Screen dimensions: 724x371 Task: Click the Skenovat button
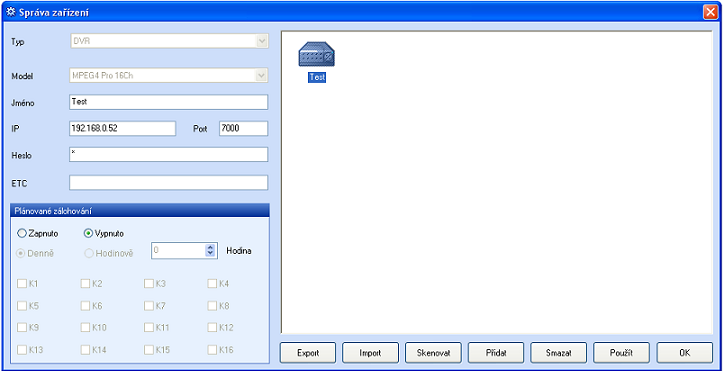click(x=433, y=353)
